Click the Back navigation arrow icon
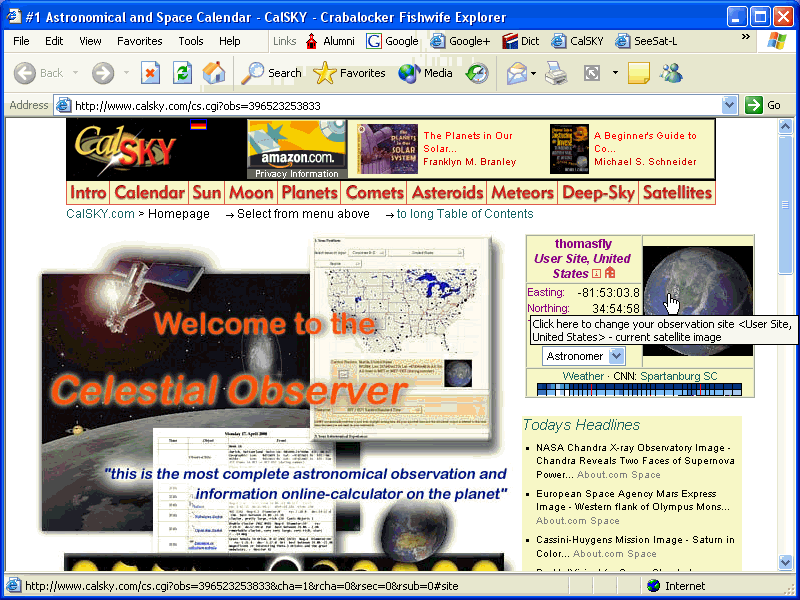The height and width of the screenshot is (600, 800). [24, 73]
